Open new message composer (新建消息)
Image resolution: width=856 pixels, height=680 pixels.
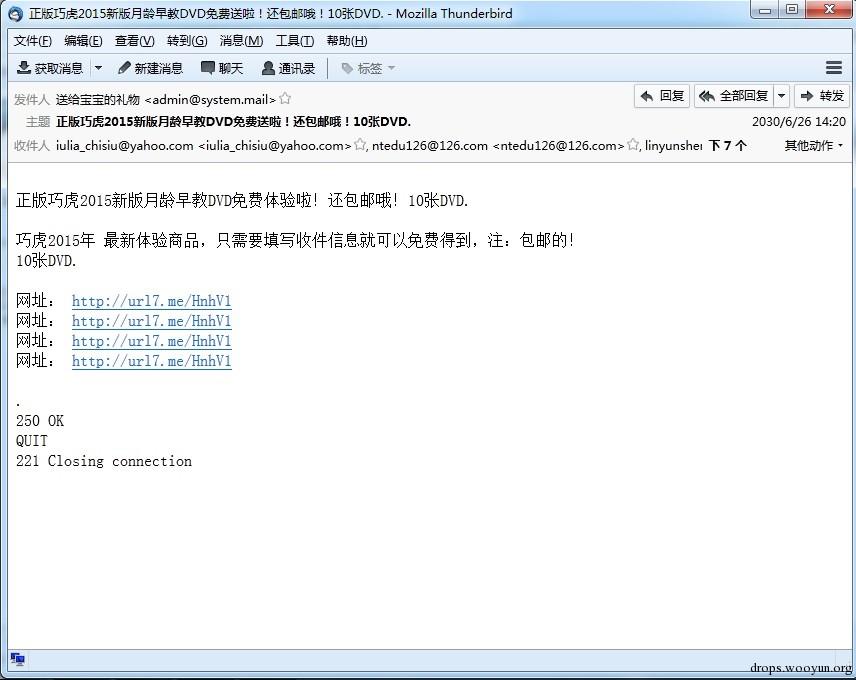coord(150,68)
